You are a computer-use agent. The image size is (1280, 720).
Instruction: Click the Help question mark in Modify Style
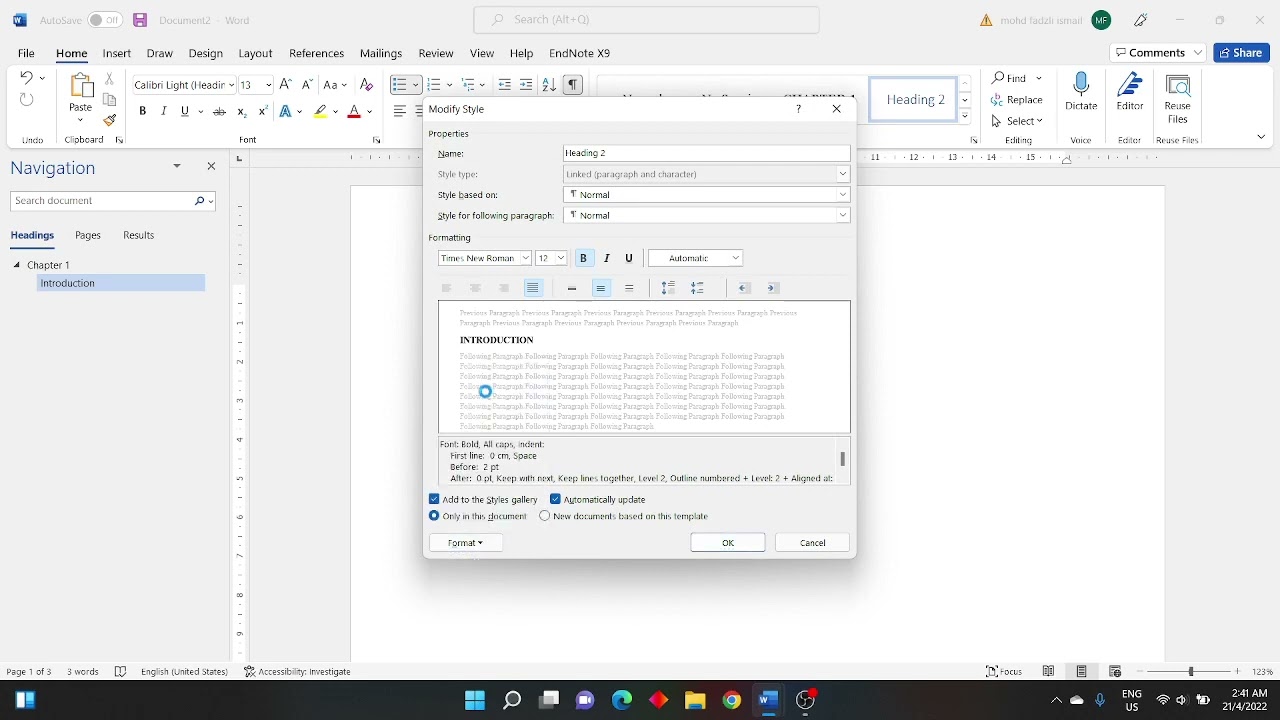[x=798, y=109]
